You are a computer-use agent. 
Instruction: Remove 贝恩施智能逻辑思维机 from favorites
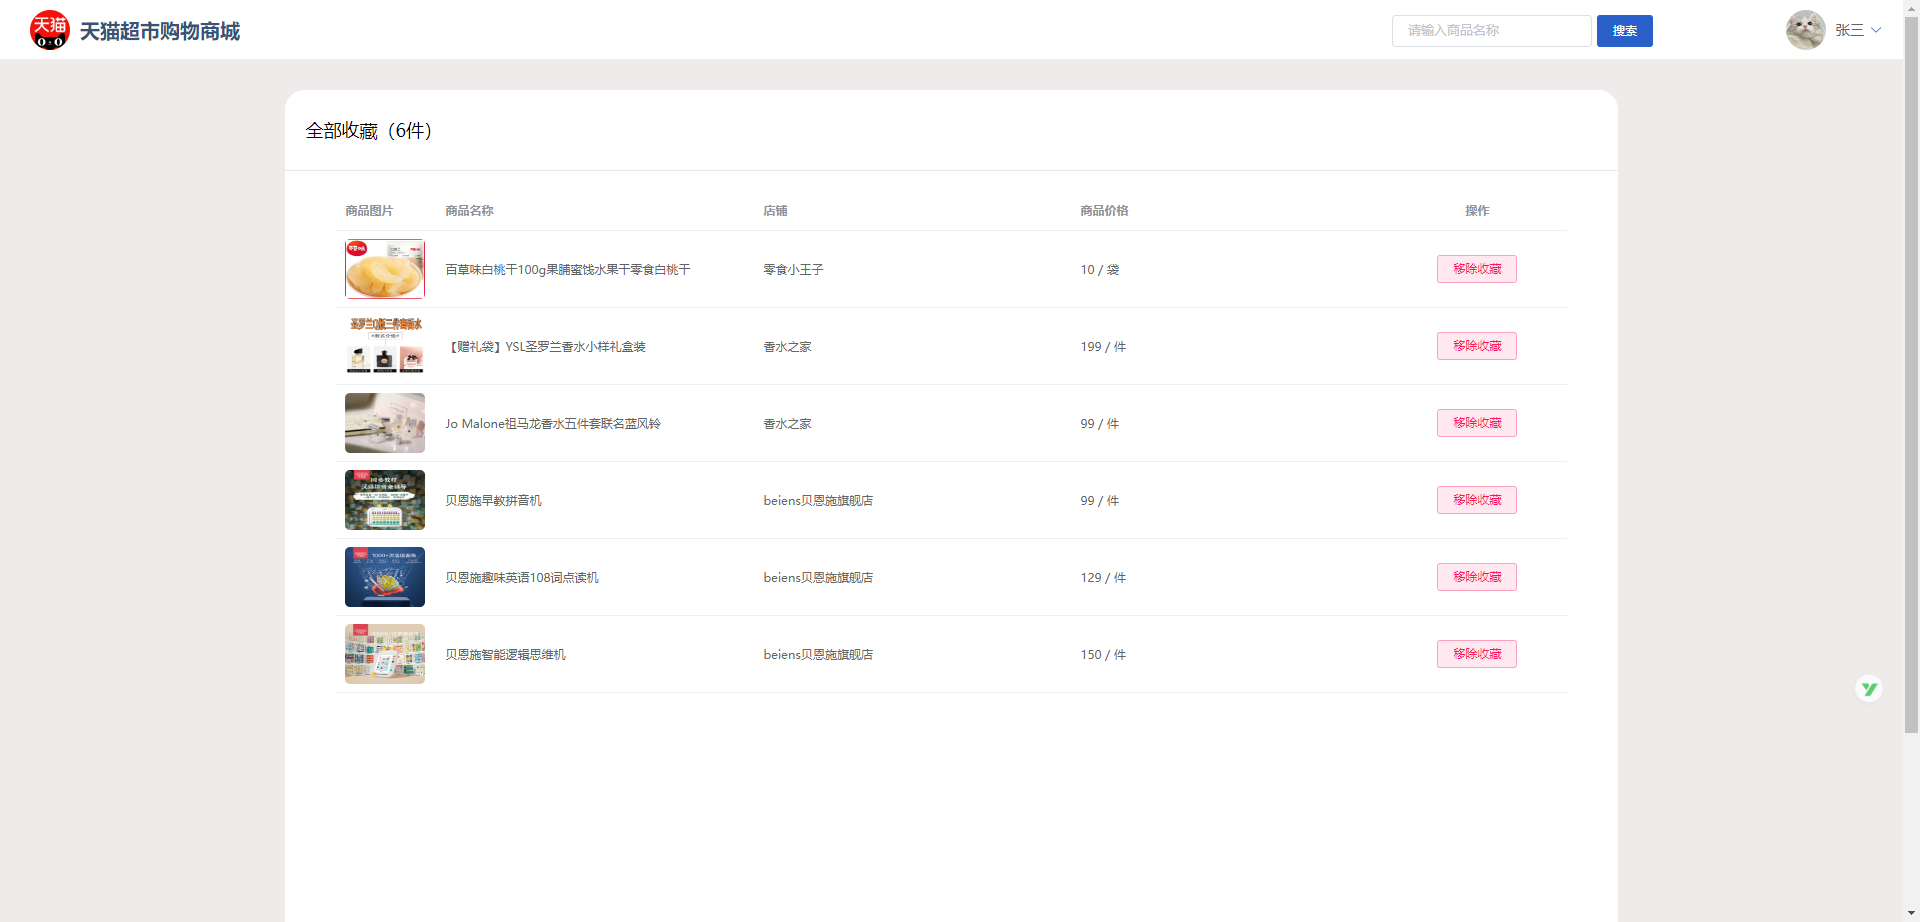(1477, 654)
